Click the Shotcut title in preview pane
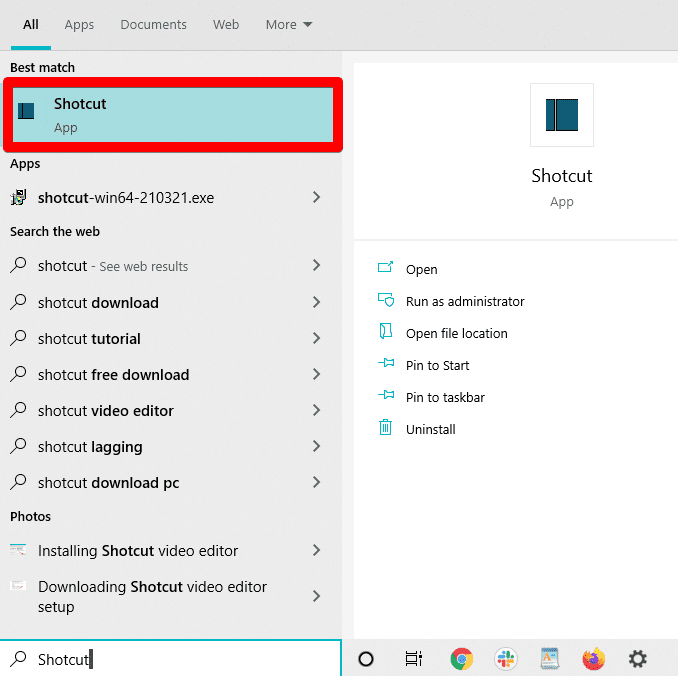The image size is (678, 676). tap(562, 176)
